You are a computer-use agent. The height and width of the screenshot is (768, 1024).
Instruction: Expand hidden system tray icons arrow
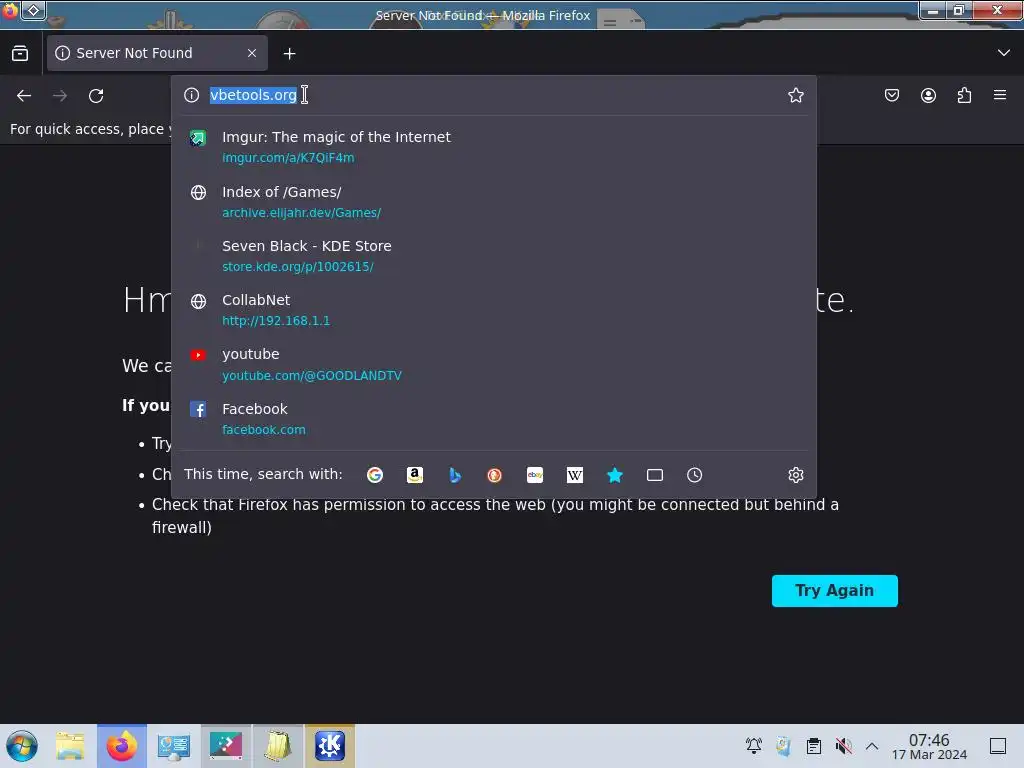pyautogui.click(x=872, y=746)
